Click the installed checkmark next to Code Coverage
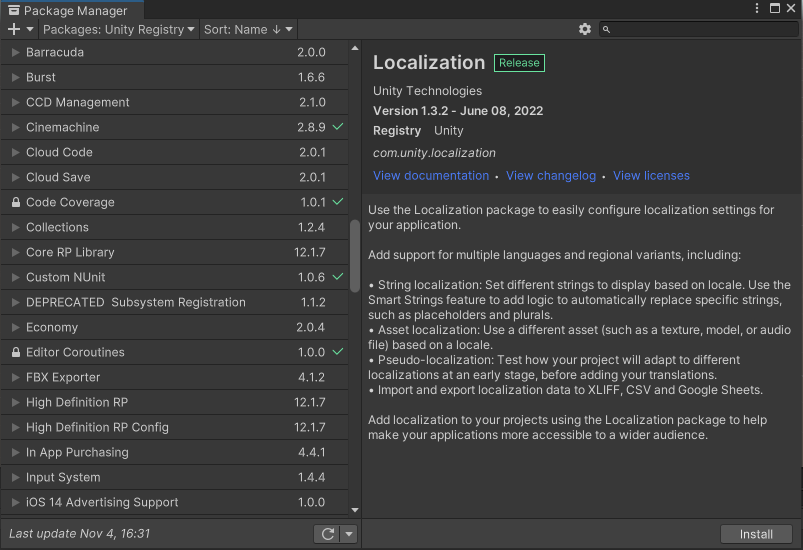The width and height of the screenshot is (803, 550). click(338, 202)
